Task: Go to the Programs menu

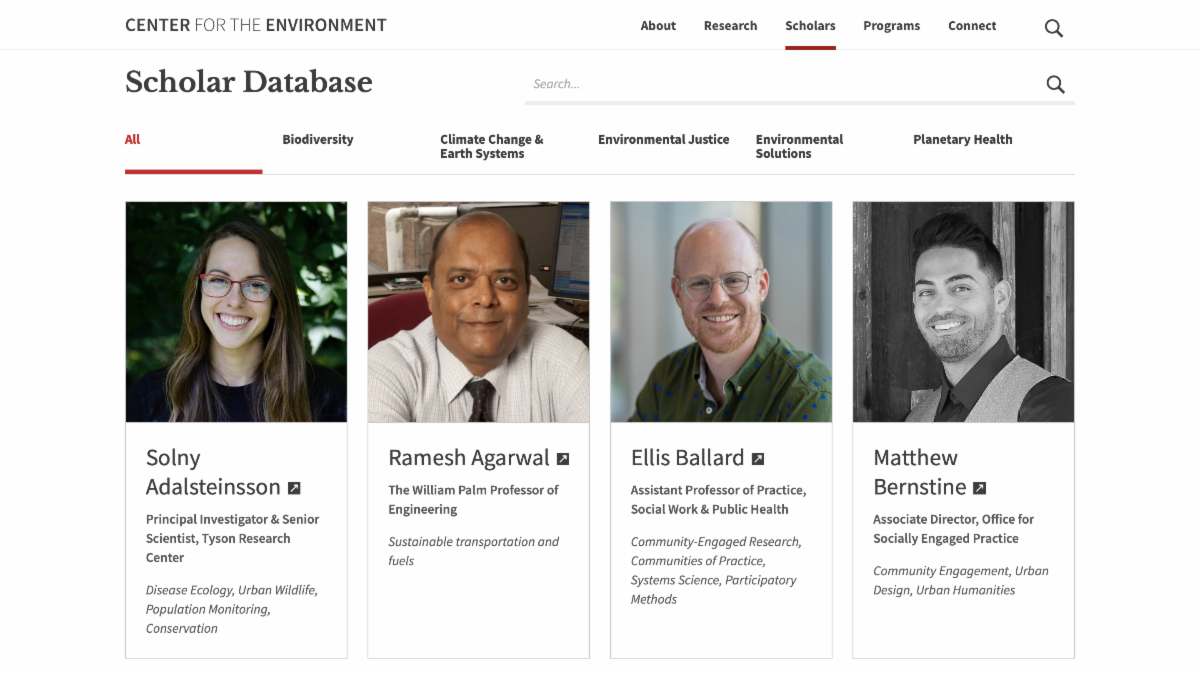Action: coord(891,26)
